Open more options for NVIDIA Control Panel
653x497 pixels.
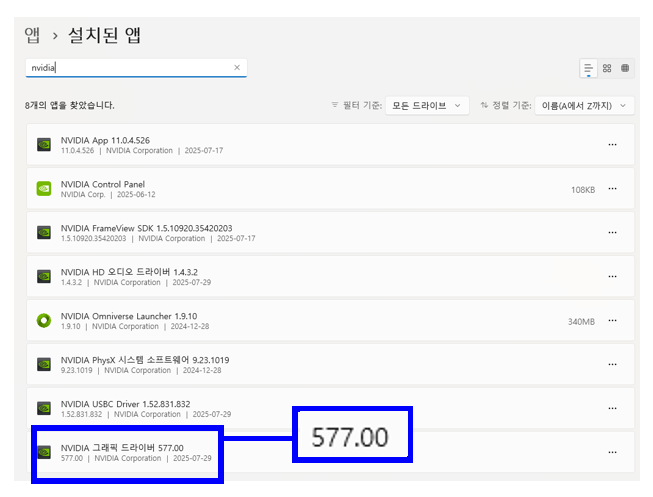coord(612,188)
